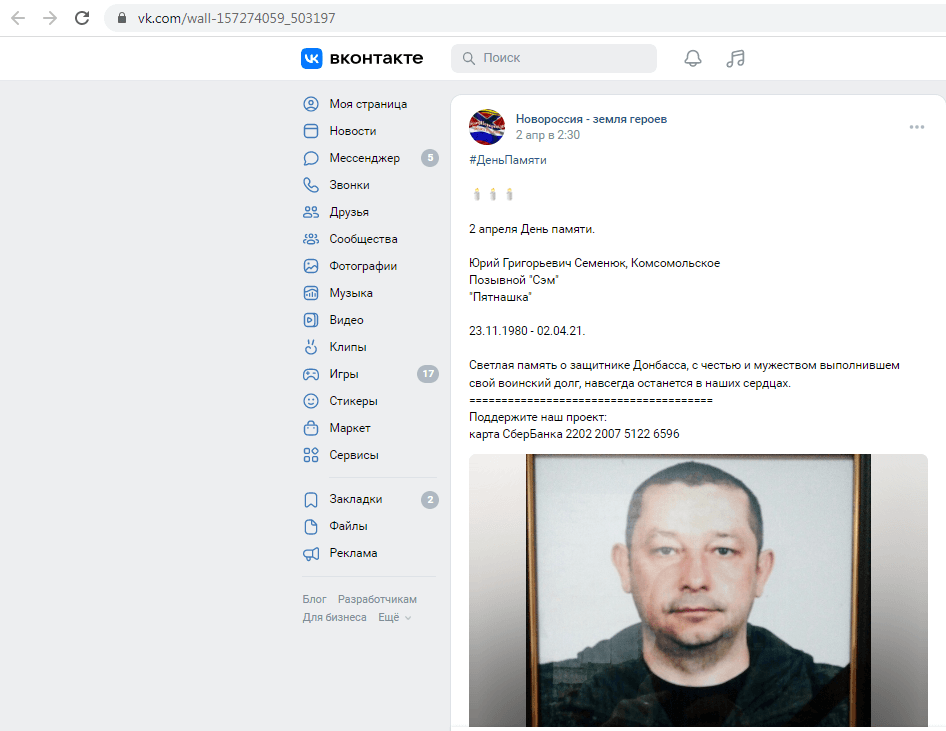The width and height of the screenshot is (946, 731).
Task: Click the community avatar image
Action: click(x=487, y=127)
